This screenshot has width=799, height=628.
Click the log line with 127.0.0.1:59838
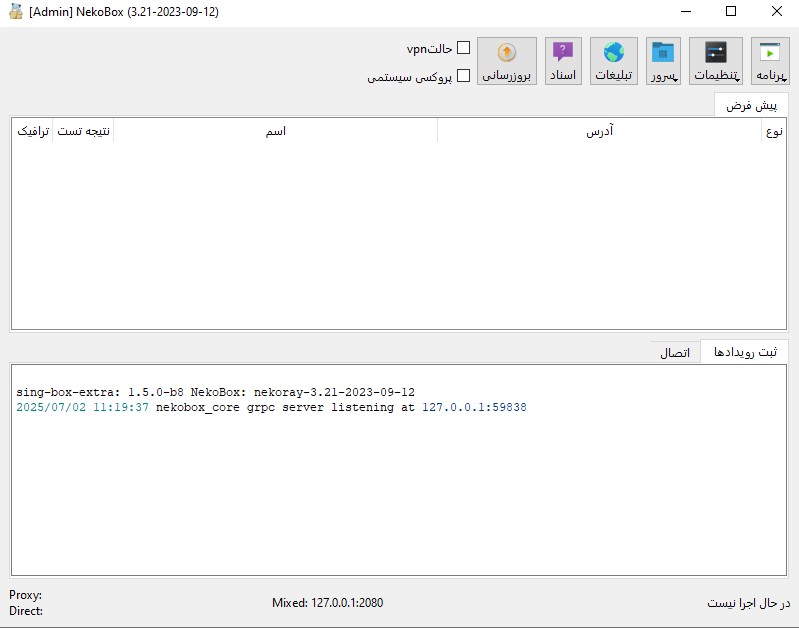coord(271,407)
